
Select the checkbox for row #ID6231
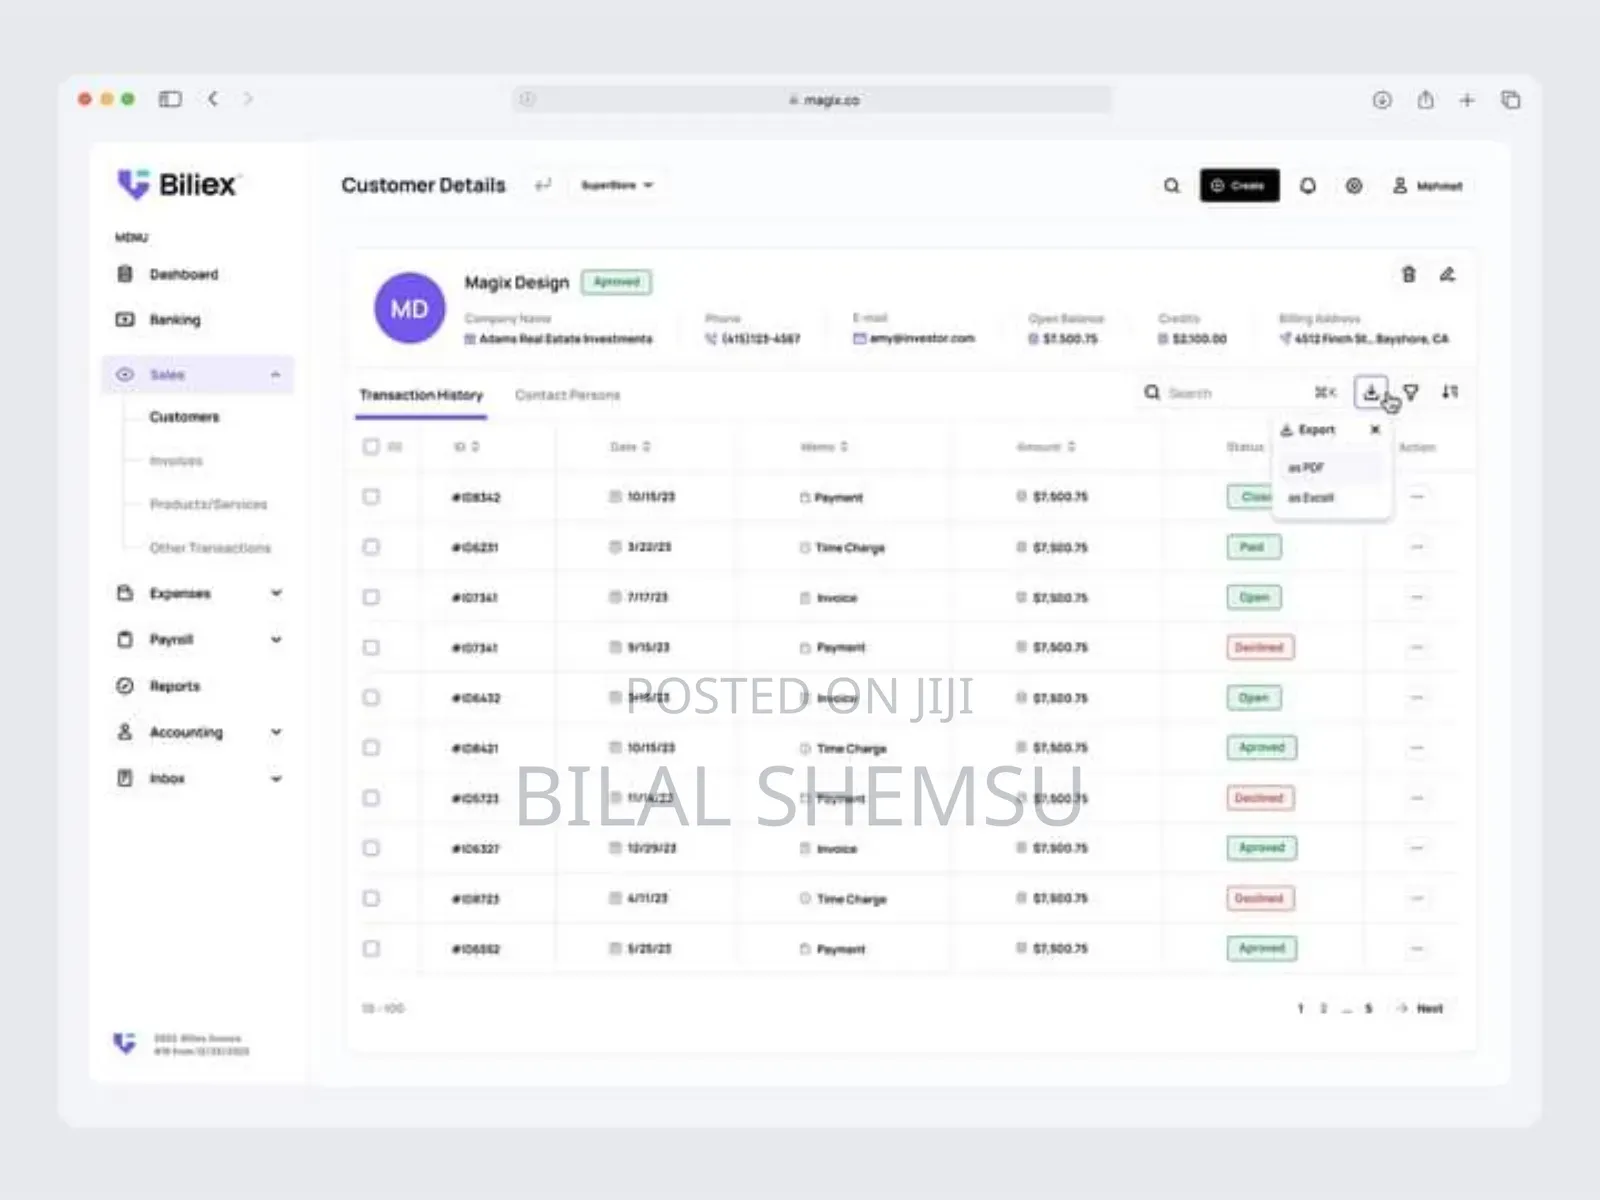click(371, 547)
